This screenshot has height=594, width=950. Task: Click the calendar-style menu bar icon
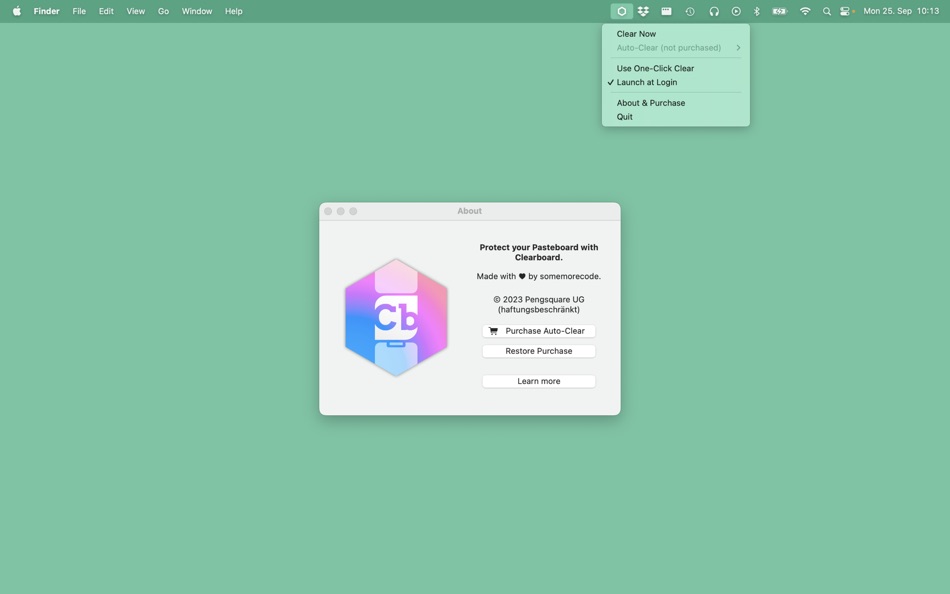coord(666,11)
